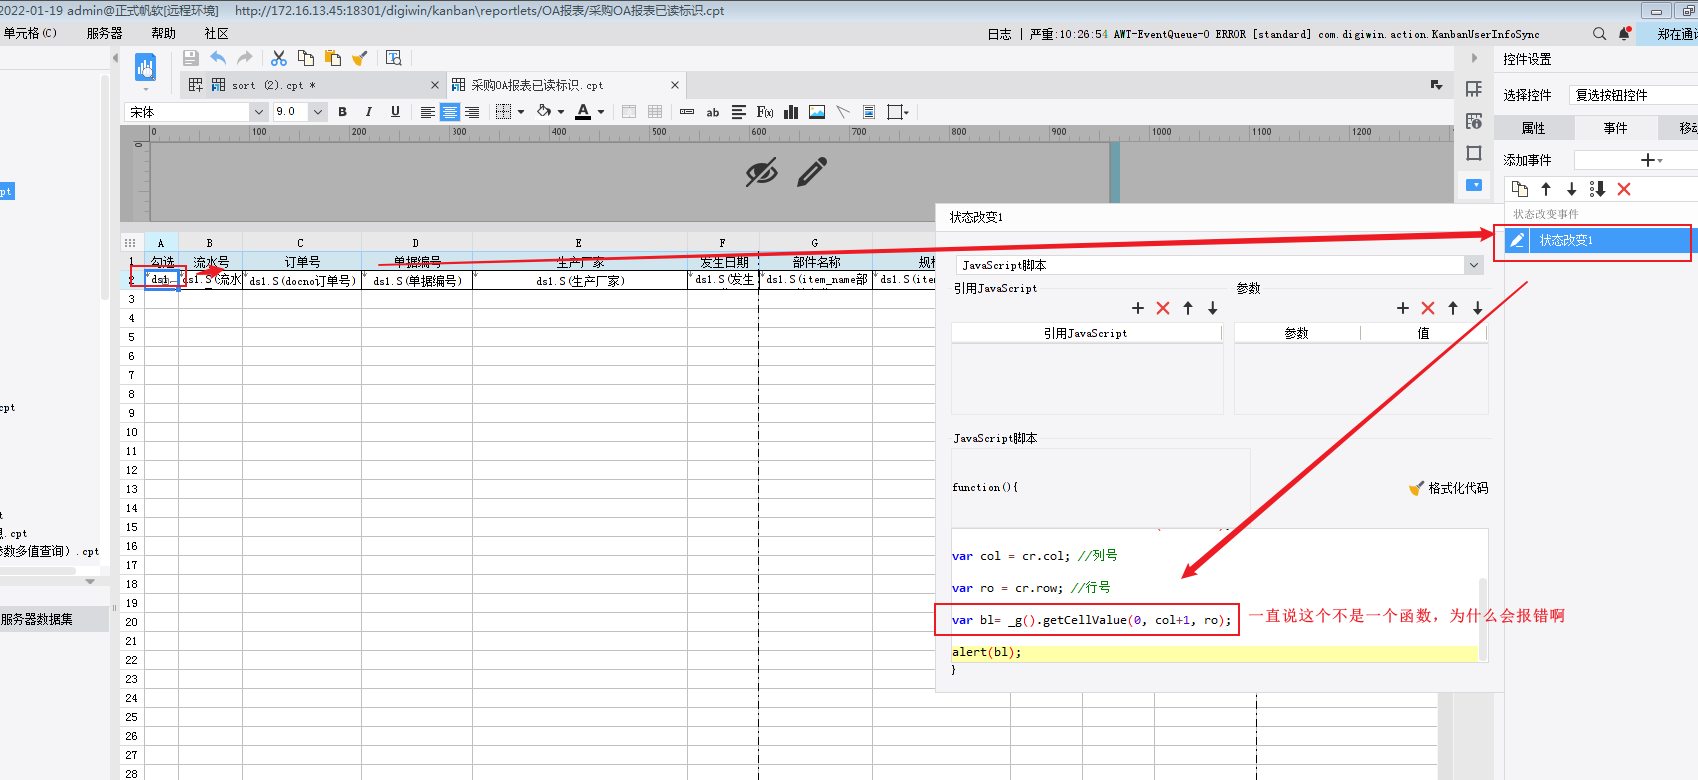Click the Paste clipboard icon
The height and width of the screenshot is (780, 1698).
[x=333, y=58]
